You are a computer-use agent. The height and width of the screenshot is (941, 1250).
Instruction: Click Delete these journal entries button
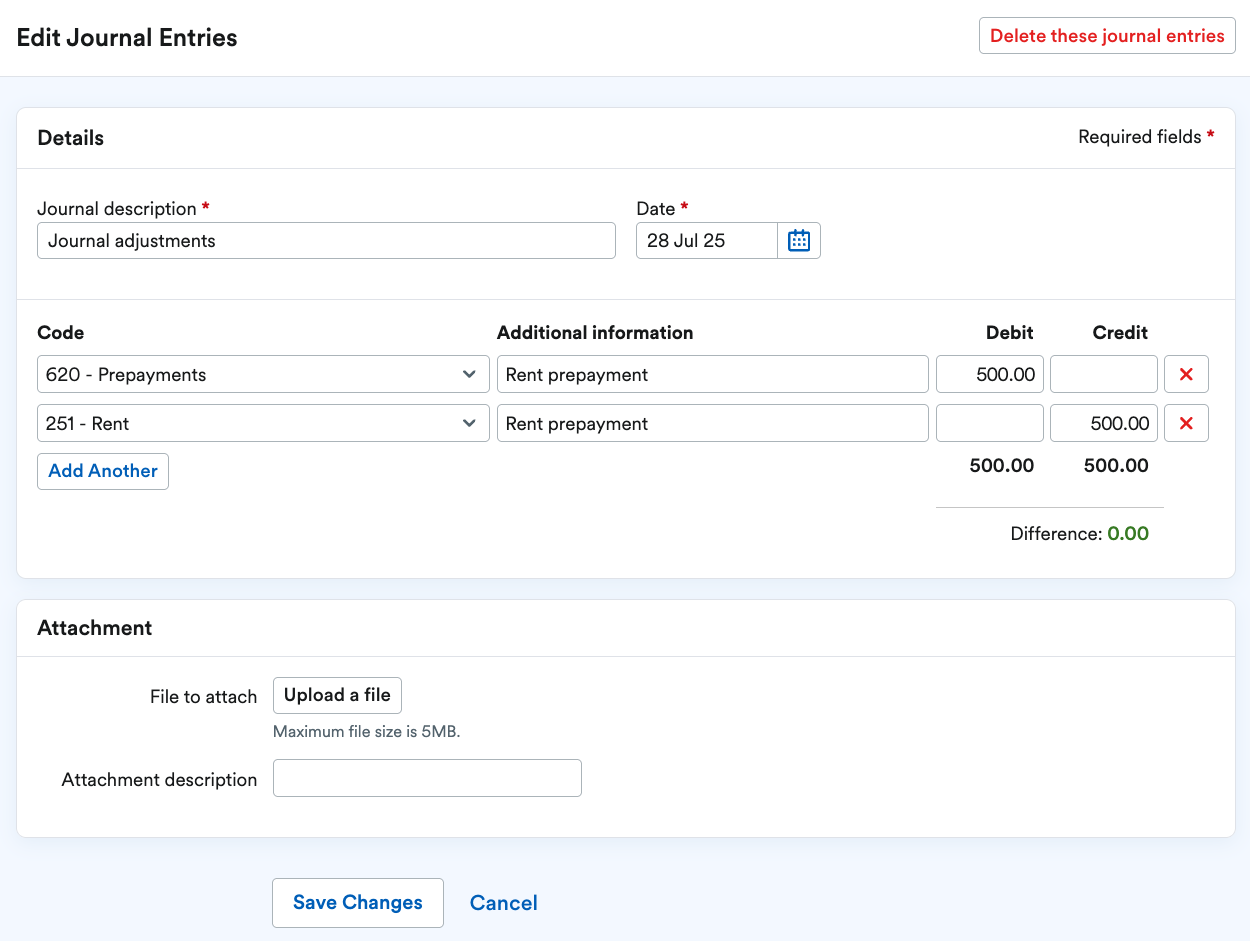(x=1106, y=36)
